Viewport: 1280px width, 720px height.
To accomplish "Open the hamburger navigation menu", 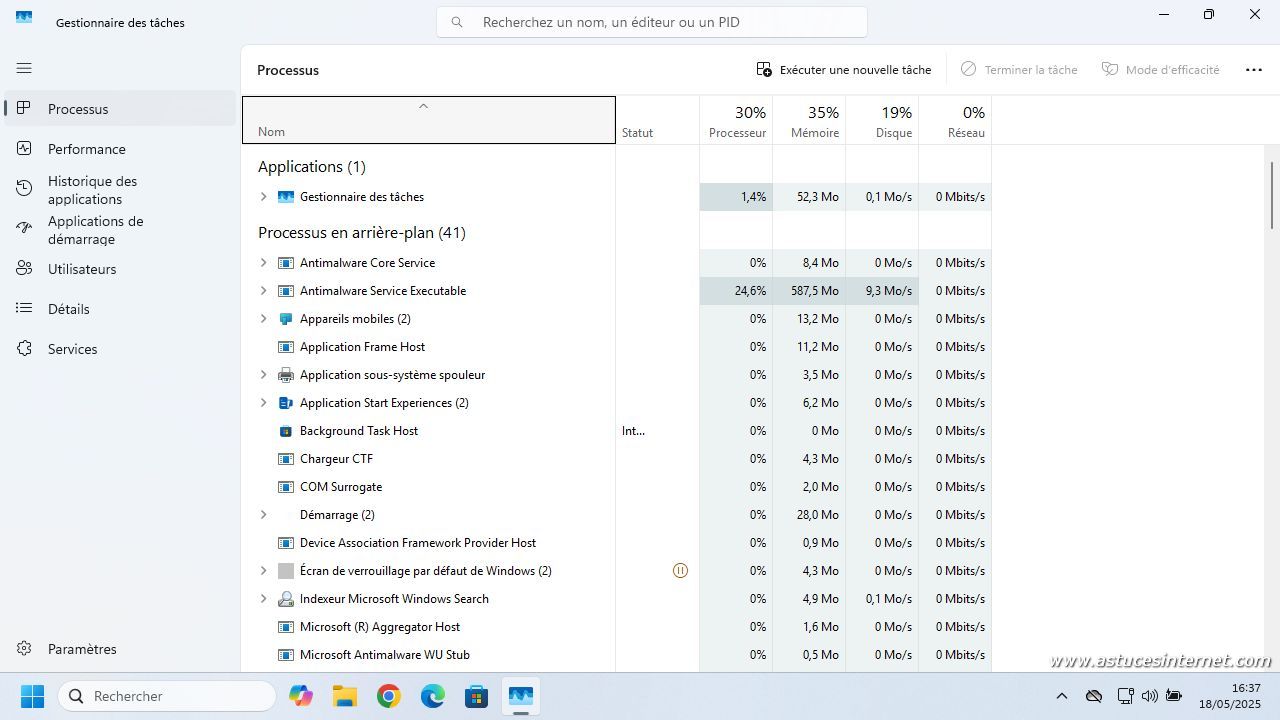I will click(x=24, y=68).
